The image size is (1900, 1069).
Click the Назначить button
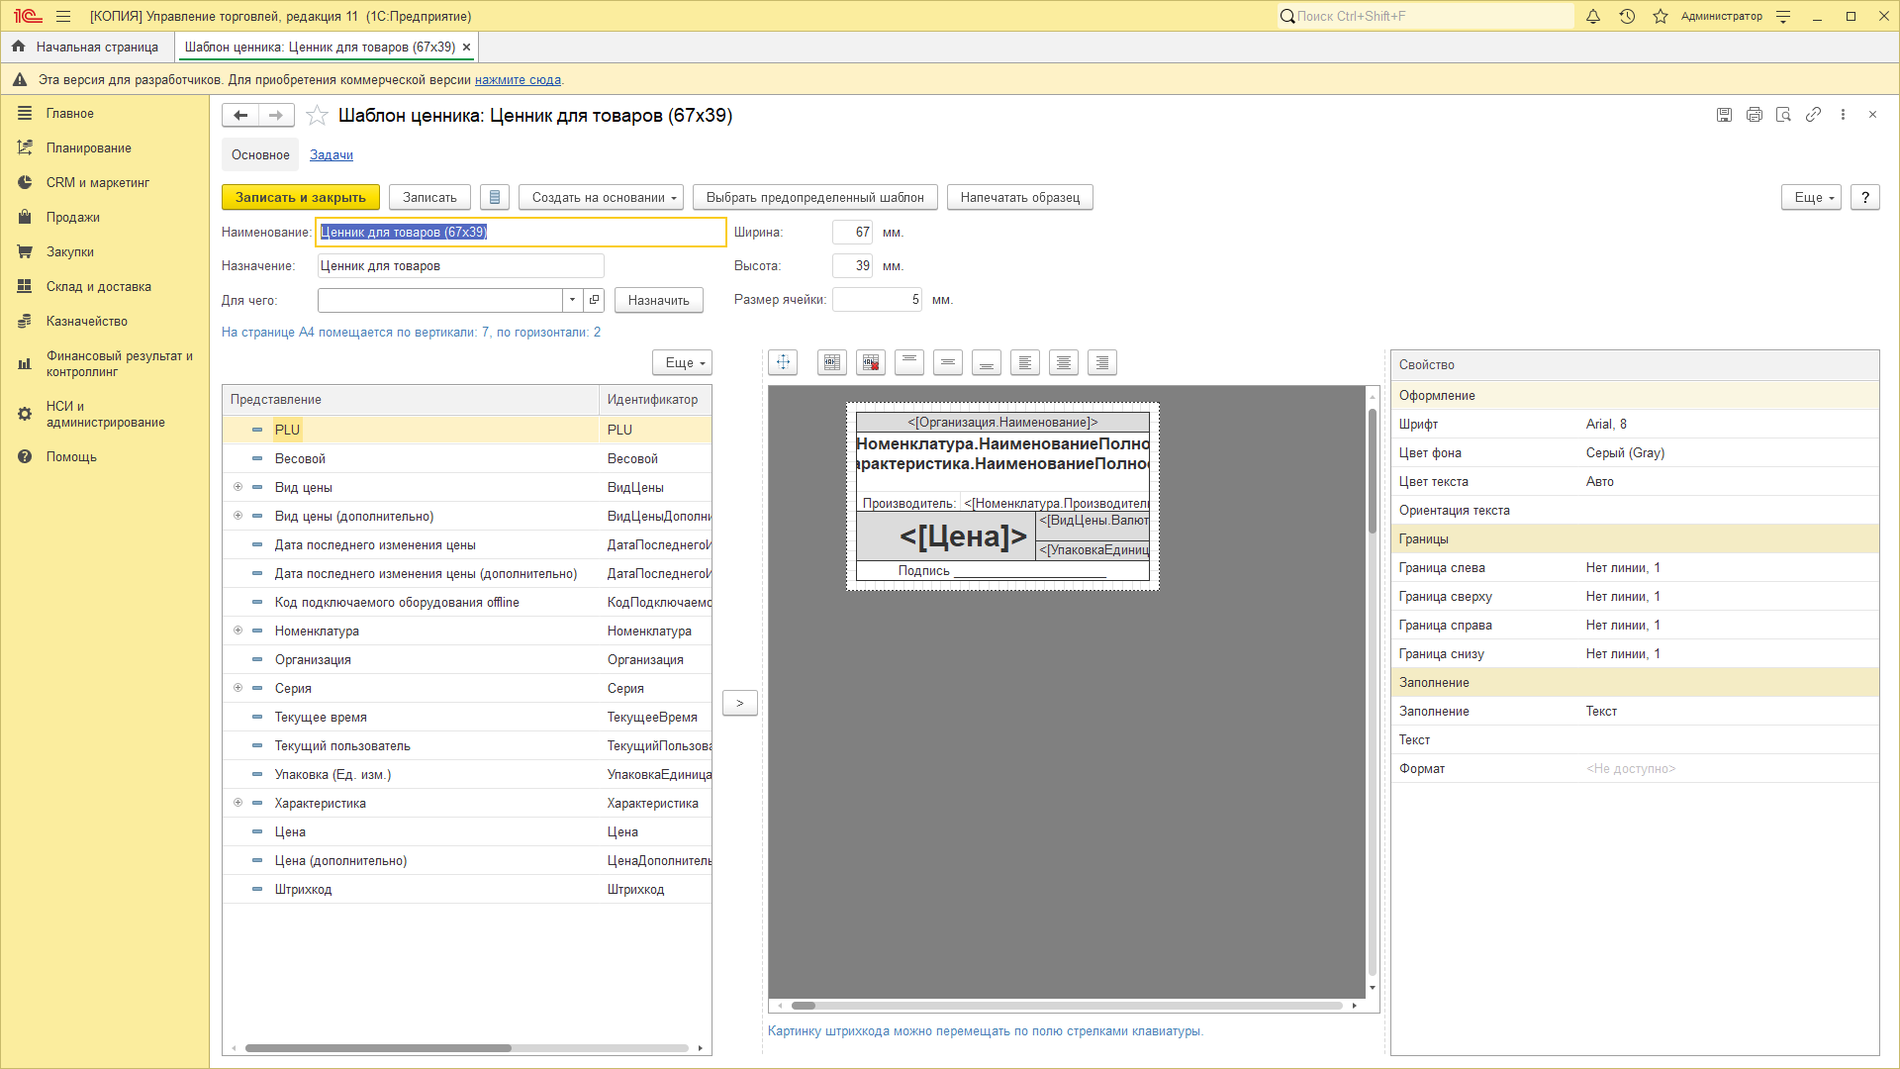(x=659, y=300)
